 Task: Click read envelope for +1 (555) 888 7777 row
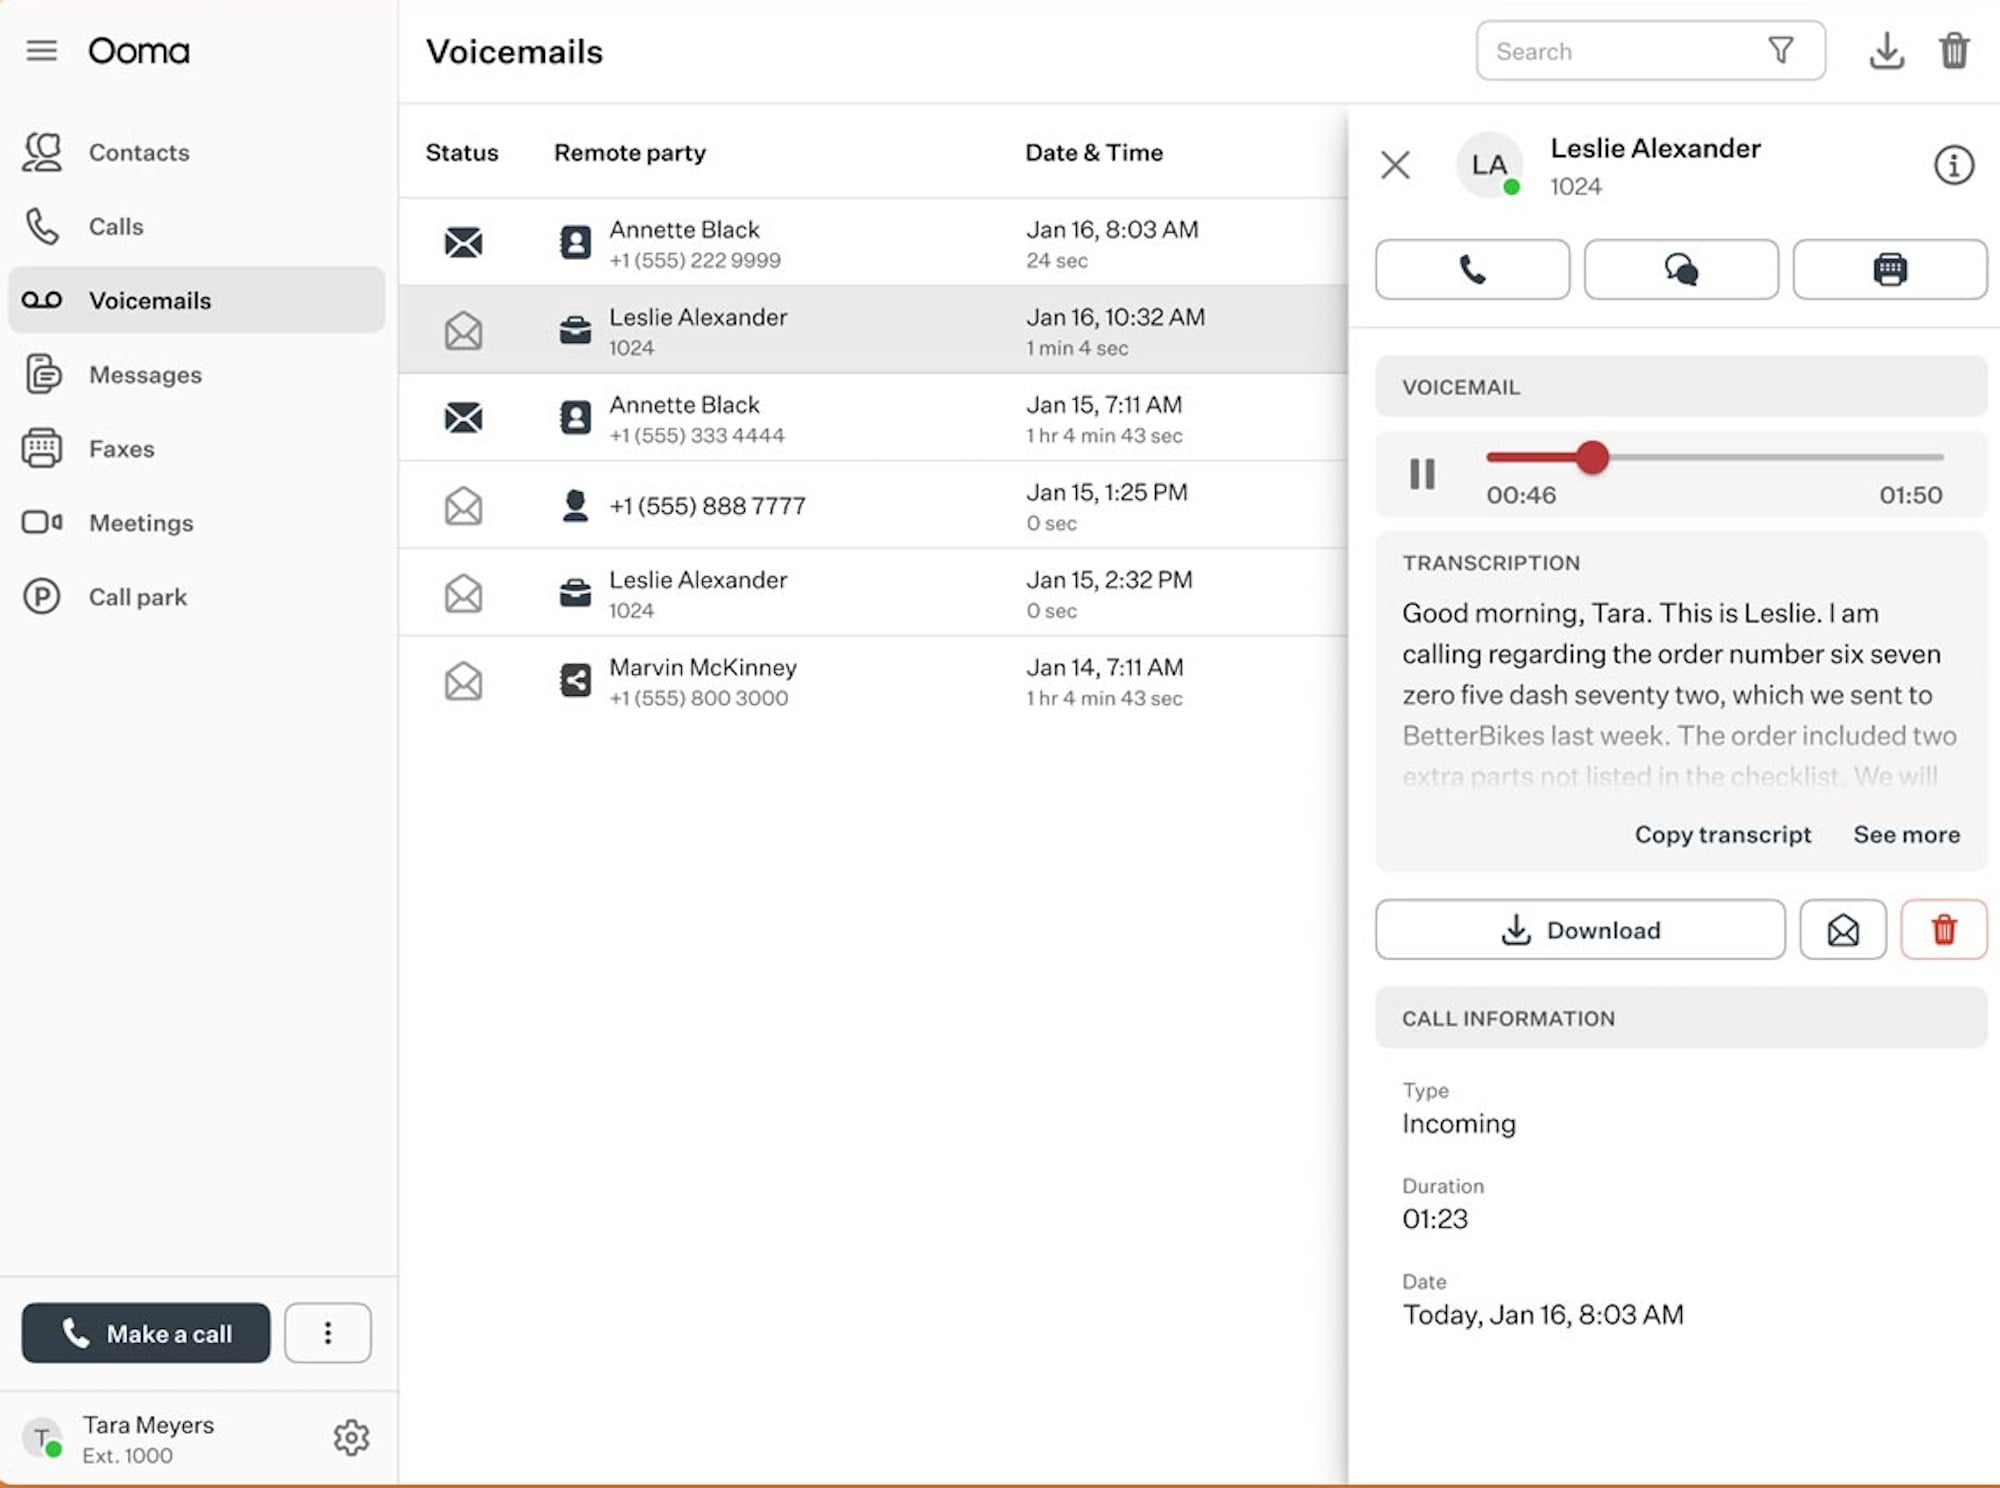(x=463, y=505)
